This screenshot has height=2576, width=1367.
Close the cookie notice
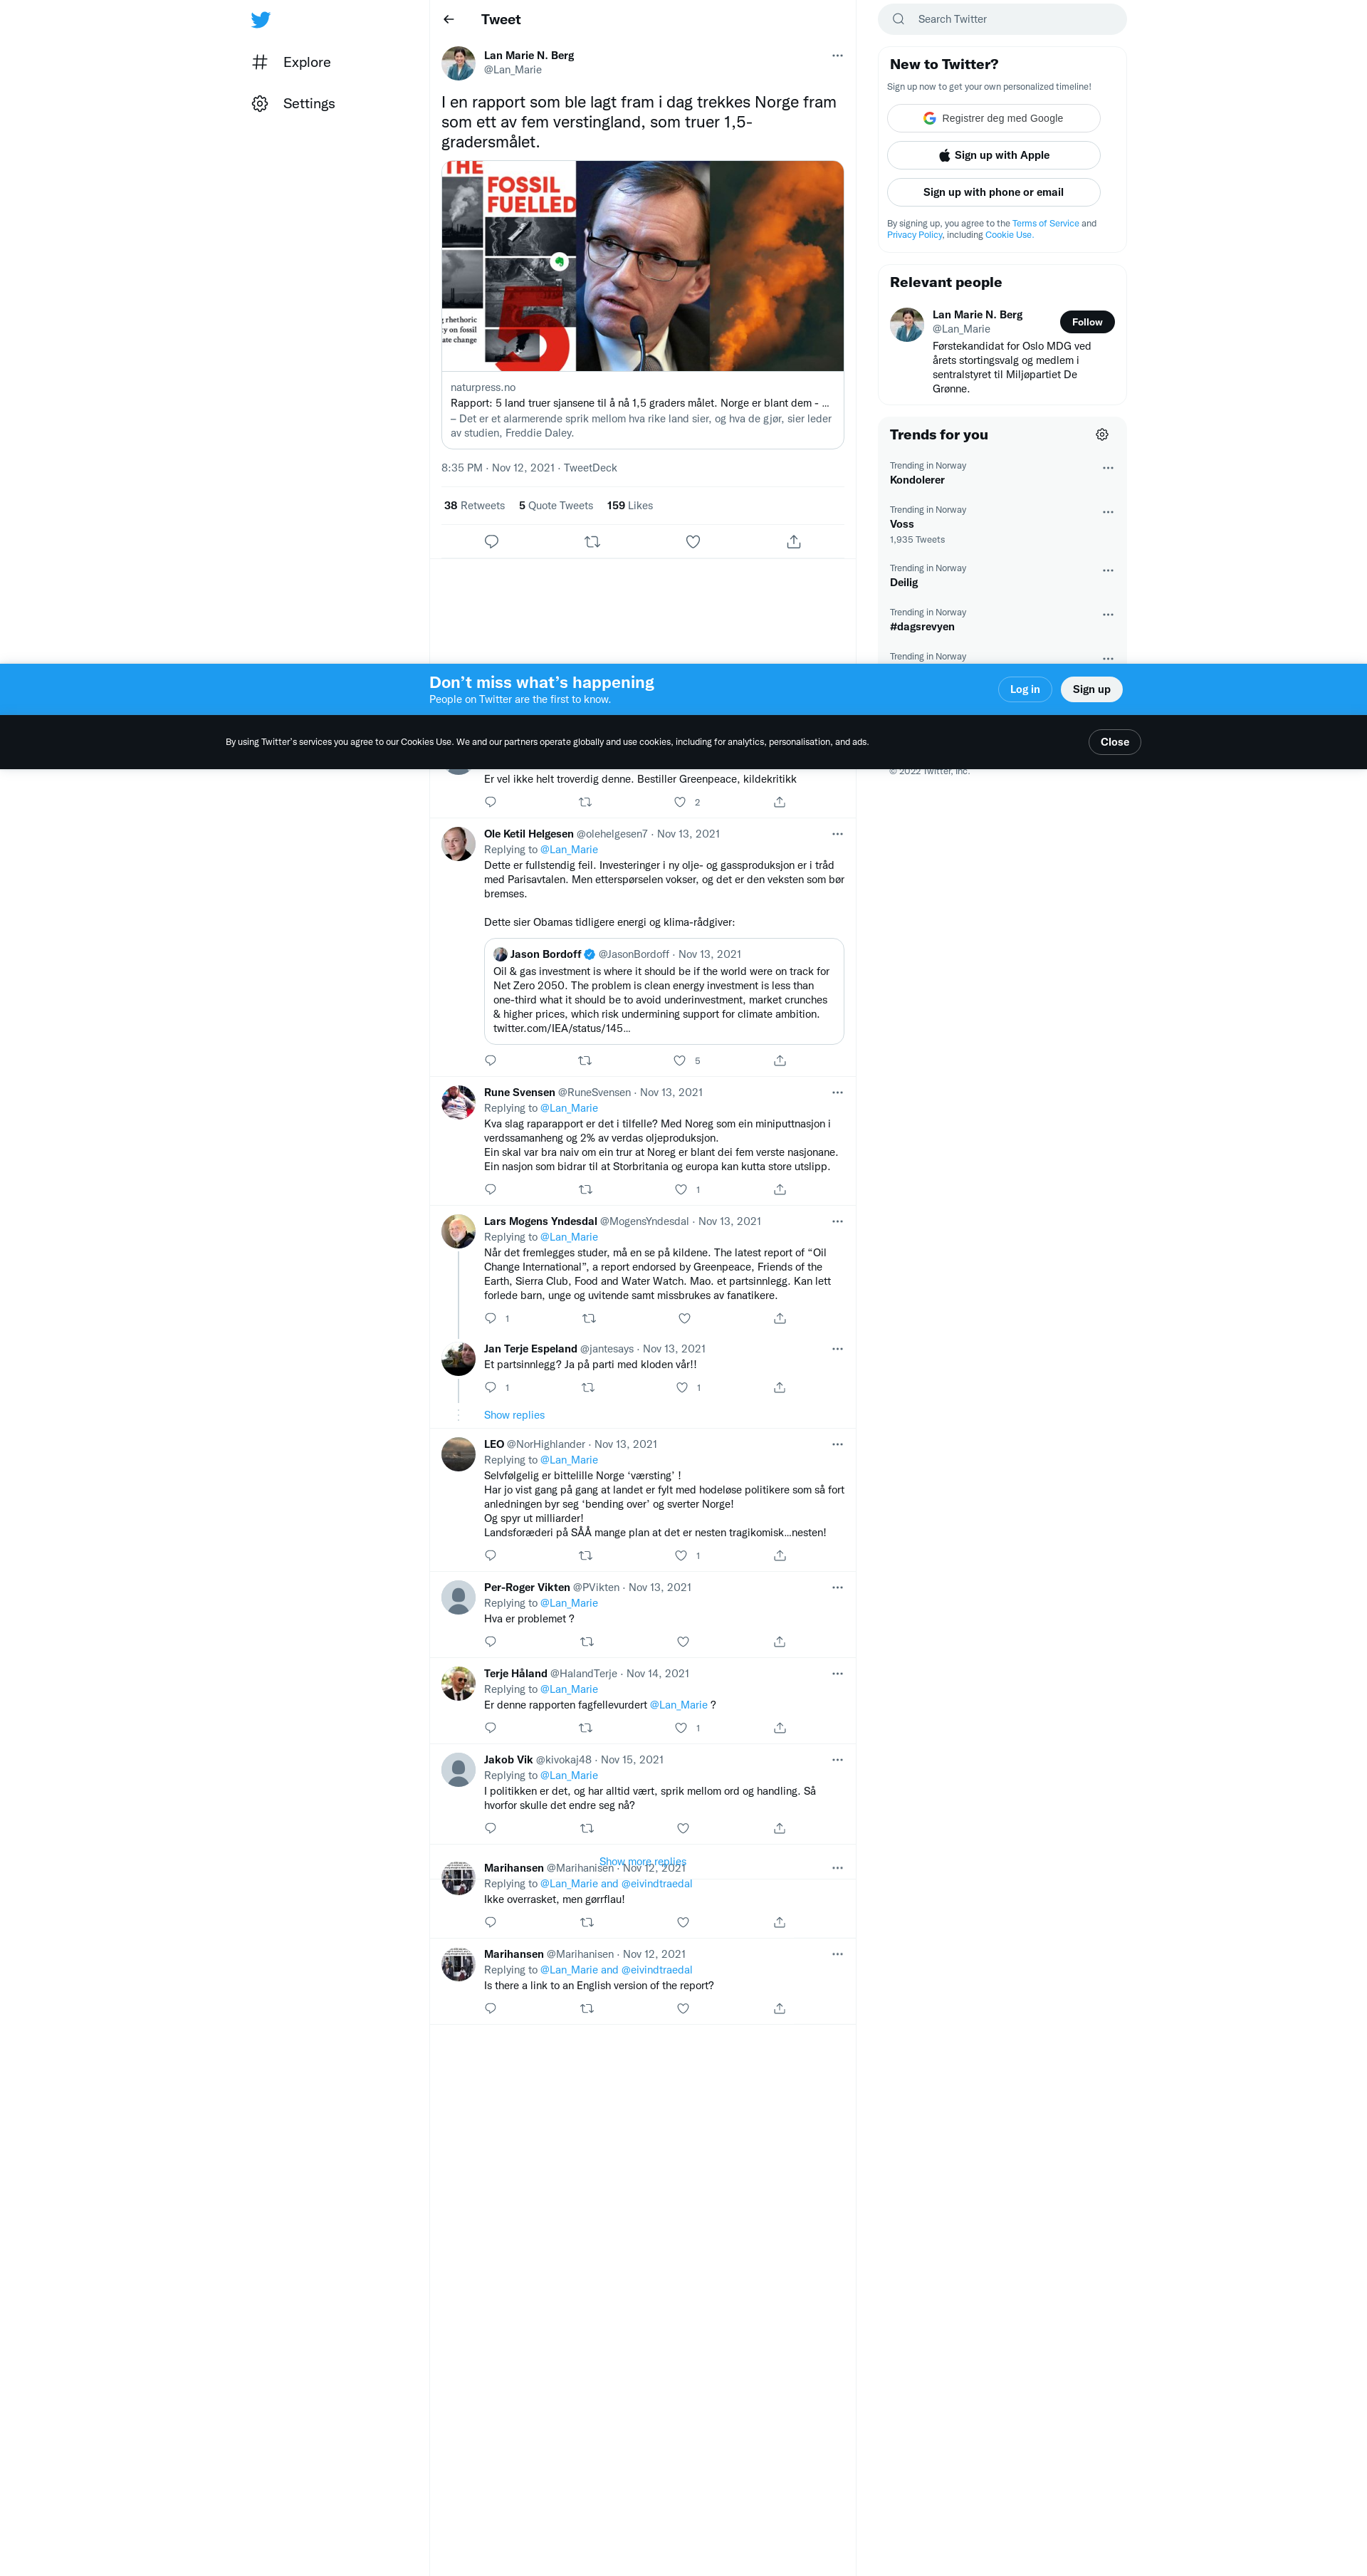[1114, 742]
